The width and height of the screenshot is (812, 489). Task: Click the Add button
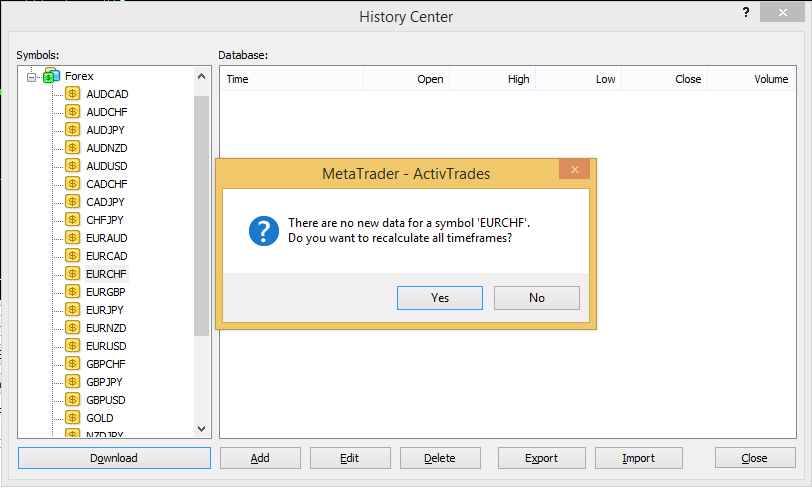[260, 458]
